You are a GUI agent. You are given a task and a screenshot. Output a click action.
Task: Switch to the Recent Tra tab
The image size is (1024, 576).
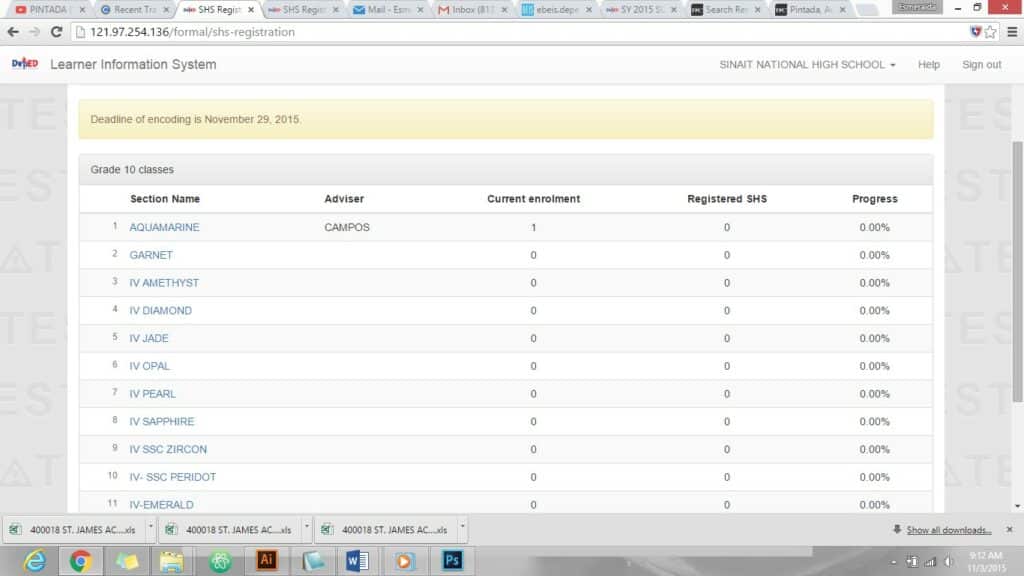click(x=133, y=10)
